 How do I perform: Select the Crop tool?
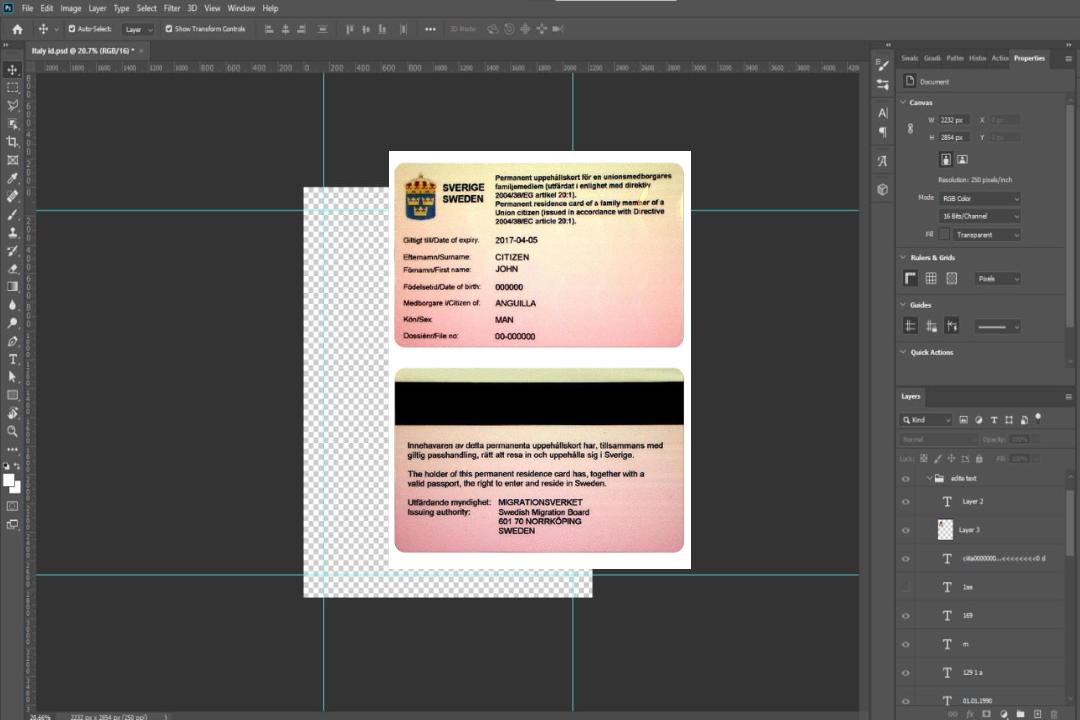click(x=12, y=141)
